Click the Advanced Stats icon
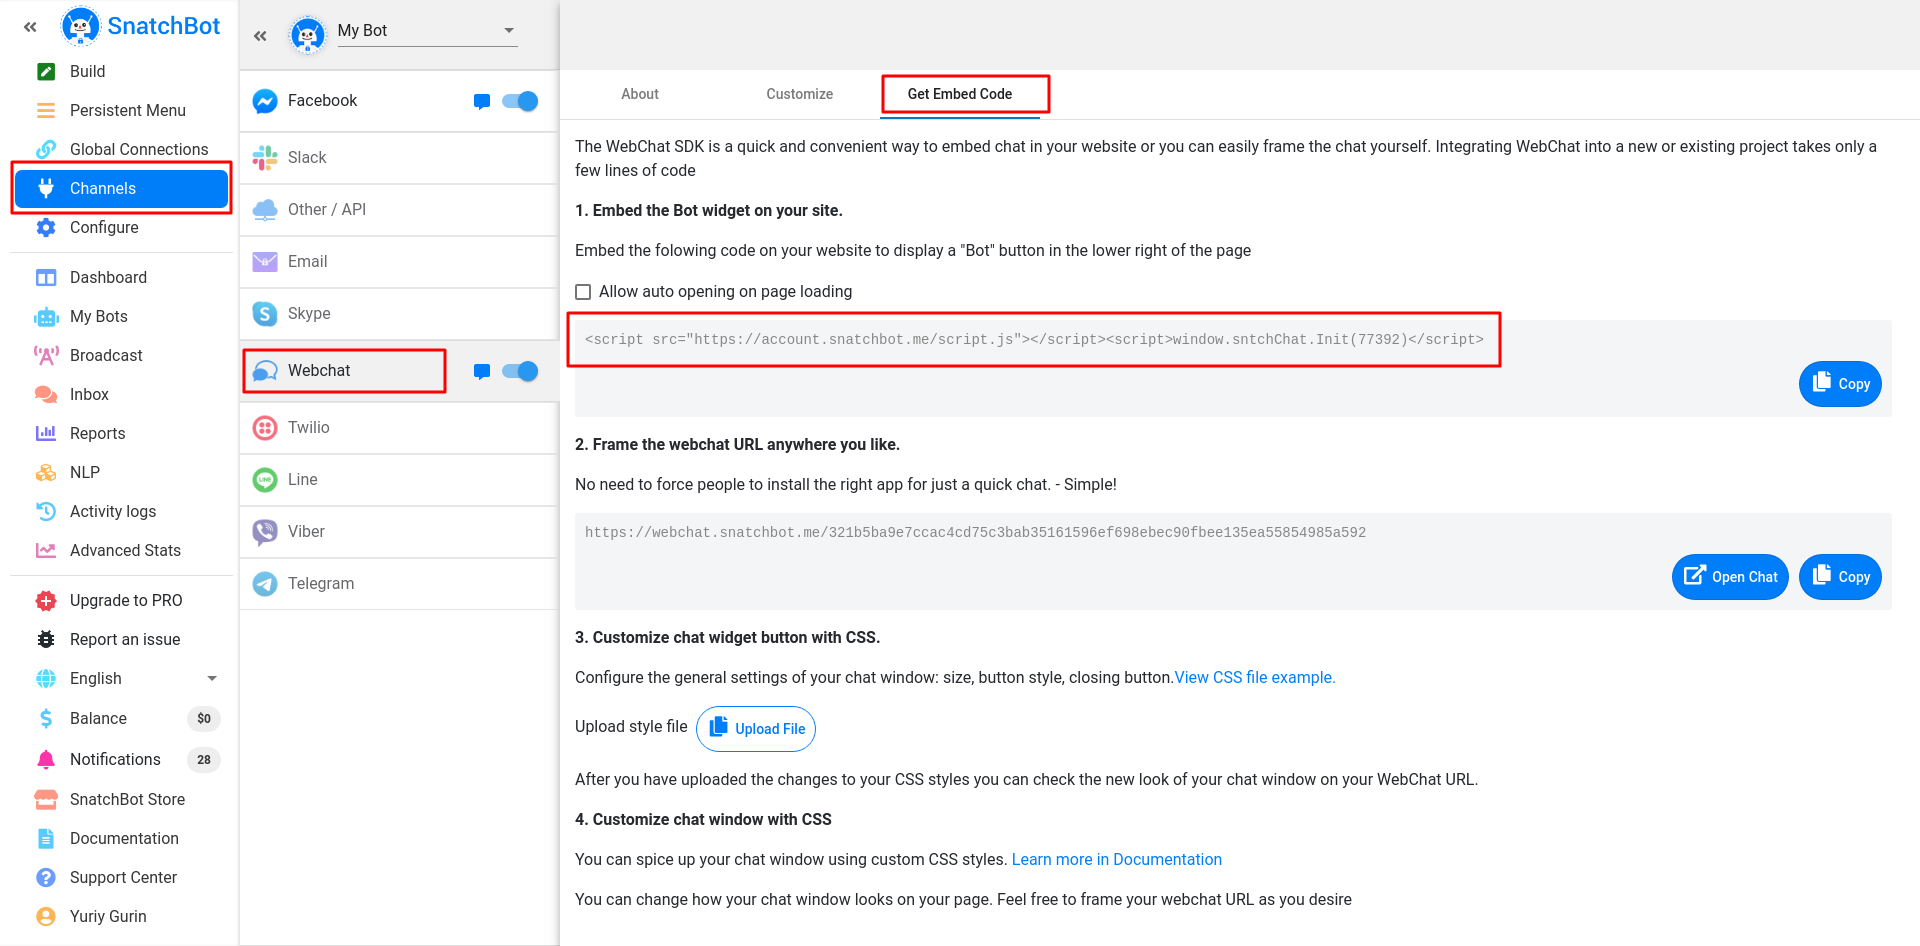Screen dimensions: 1920x946 46,550
